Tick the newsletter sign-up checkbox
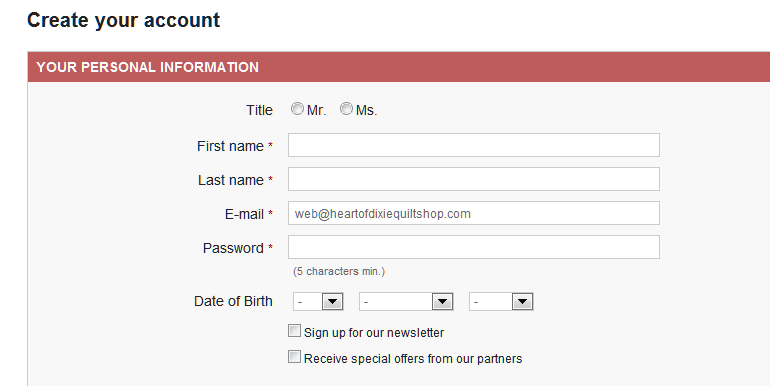Viewport: 770px width, 386px height. point(294,331)
